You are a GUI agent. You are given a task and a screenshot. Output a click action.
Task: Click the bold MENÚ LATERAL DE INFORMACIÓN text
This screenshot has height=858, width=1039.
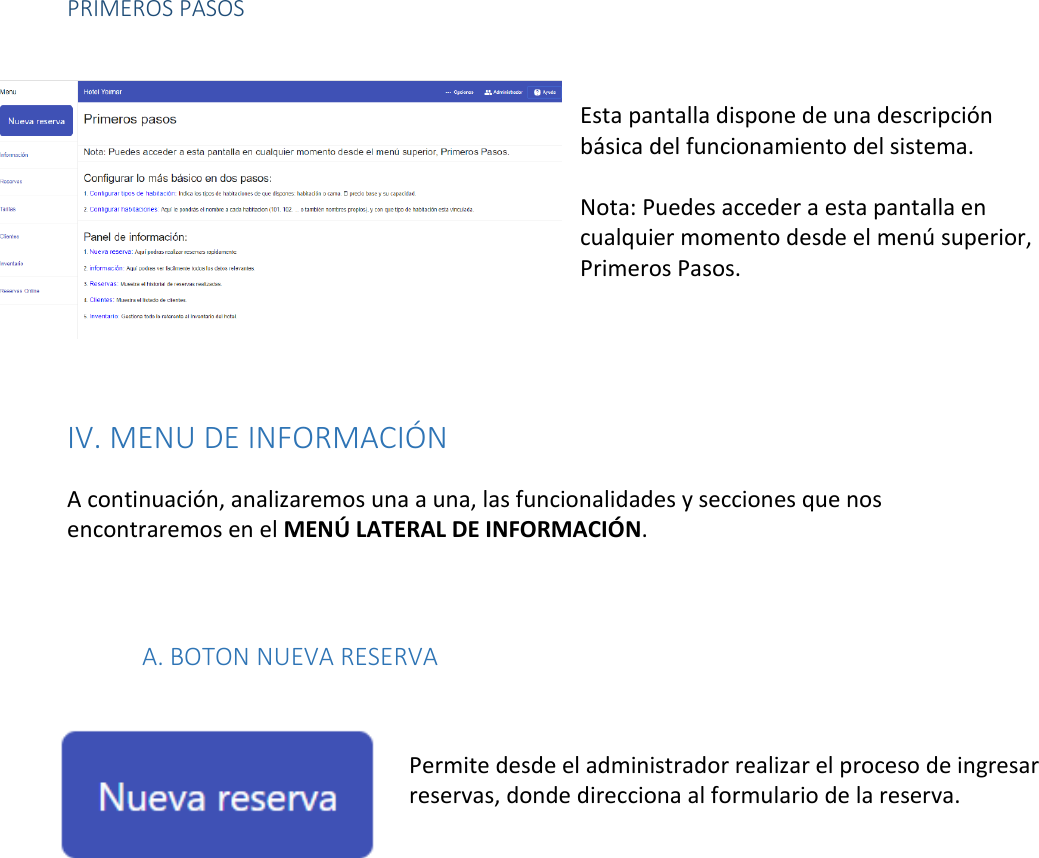pos(463,529)
